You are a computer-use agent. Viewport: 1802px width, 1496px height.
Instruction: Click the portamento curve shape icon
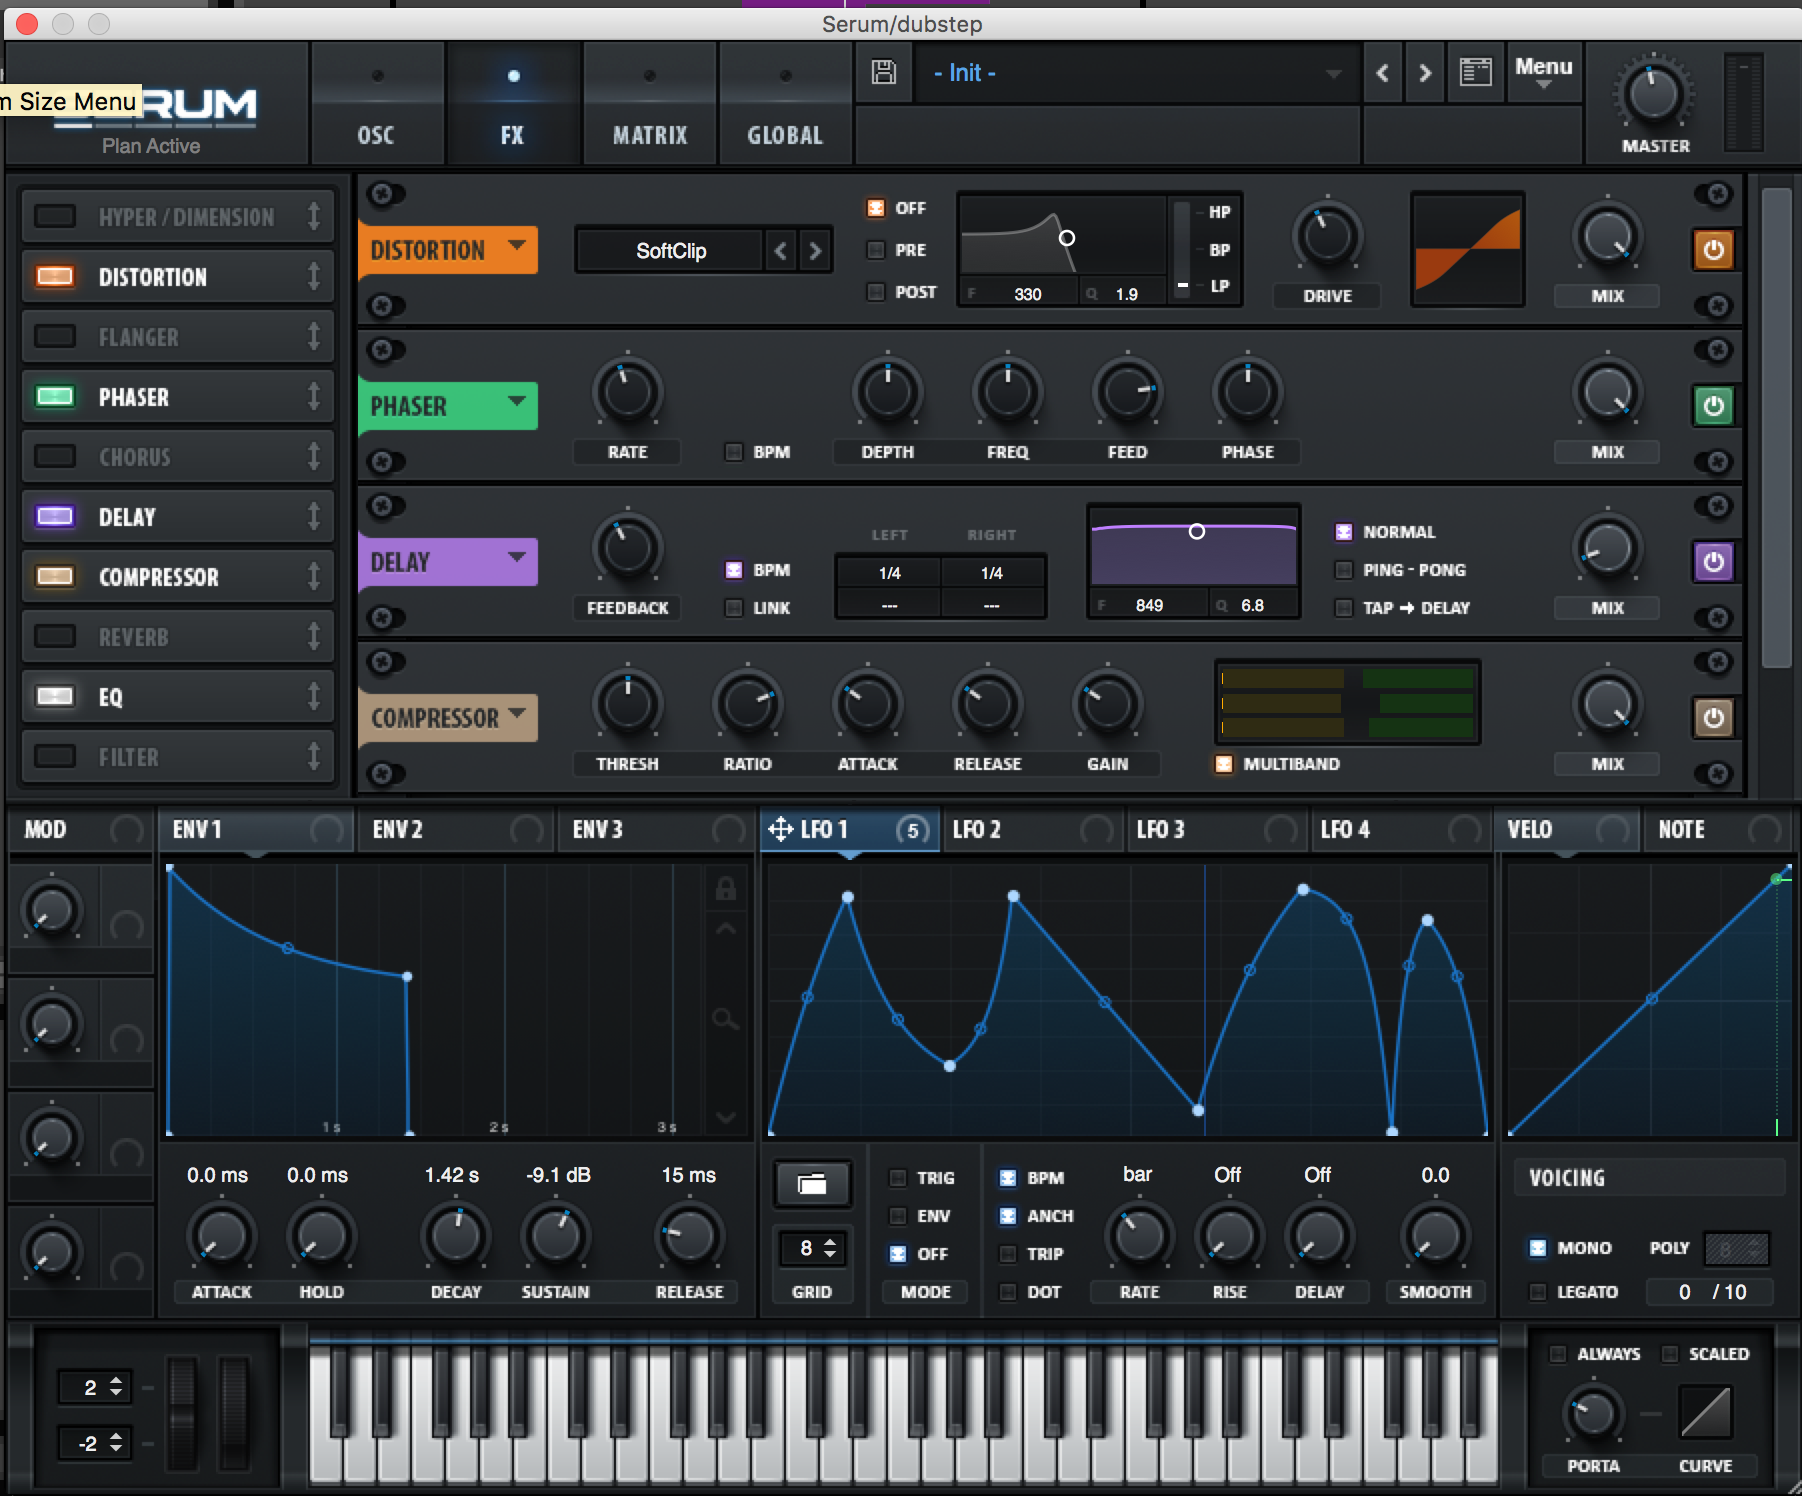[1705, 1412]
